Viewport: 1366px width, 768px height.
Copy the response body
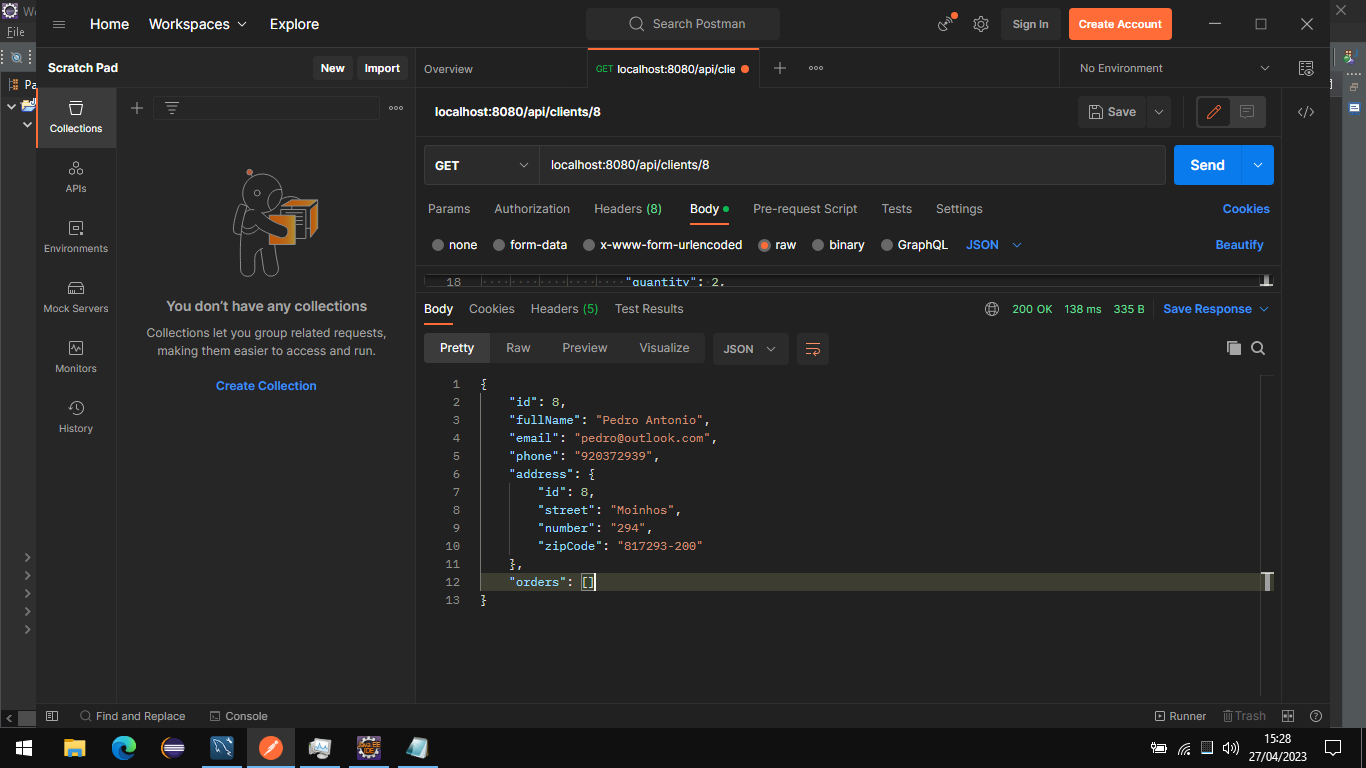[1234, 348]
